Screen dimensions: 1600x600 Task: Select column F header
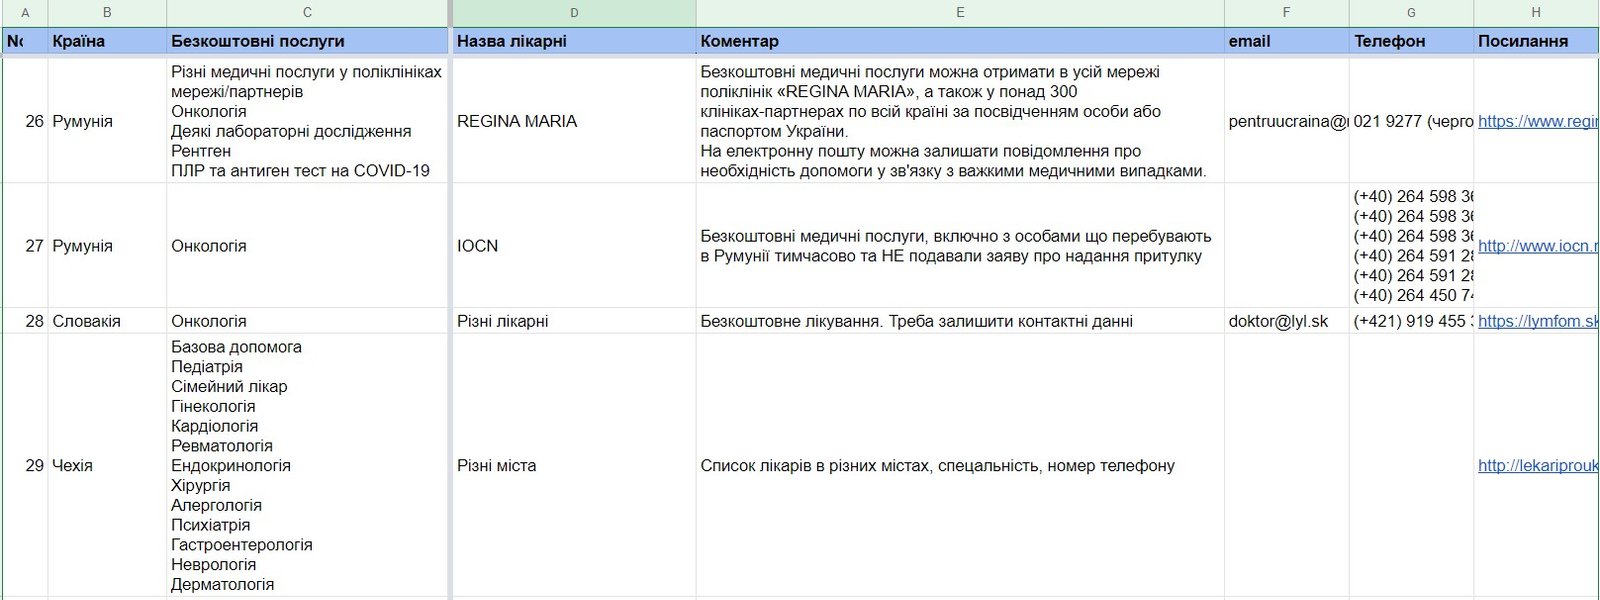tap(1286, 13)
